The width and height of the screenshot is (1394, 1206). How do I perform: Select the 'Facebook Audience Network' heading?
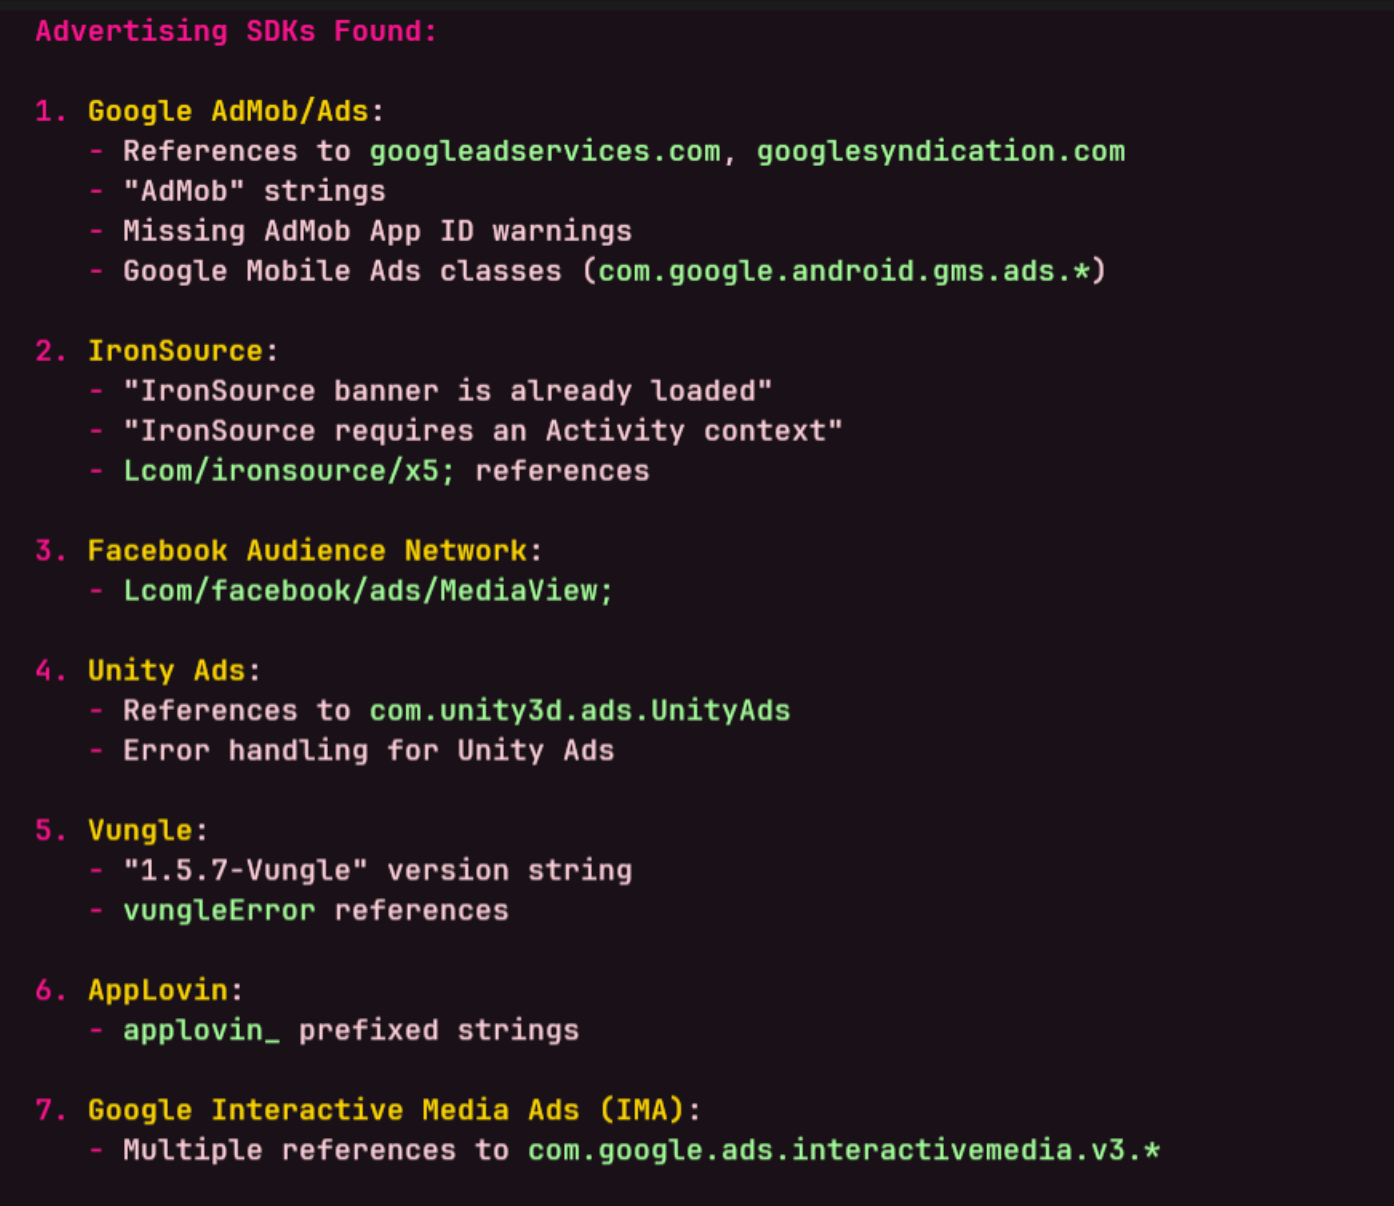click(307, 551)
